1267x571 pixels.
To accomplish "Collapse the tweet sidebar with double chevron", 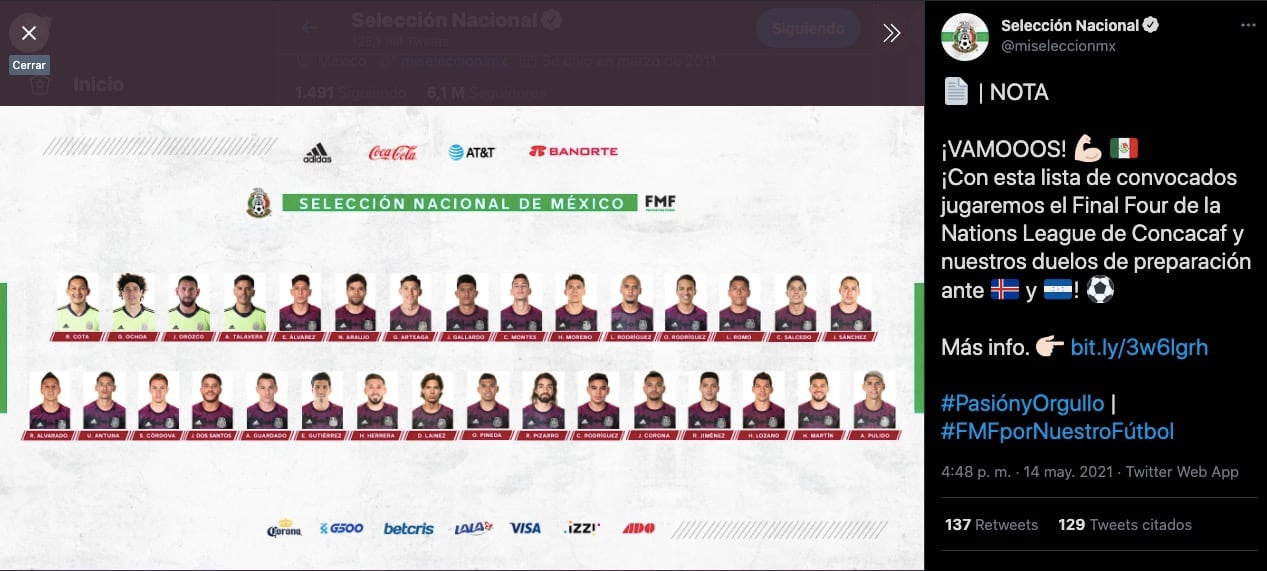I will coord(892,33).
